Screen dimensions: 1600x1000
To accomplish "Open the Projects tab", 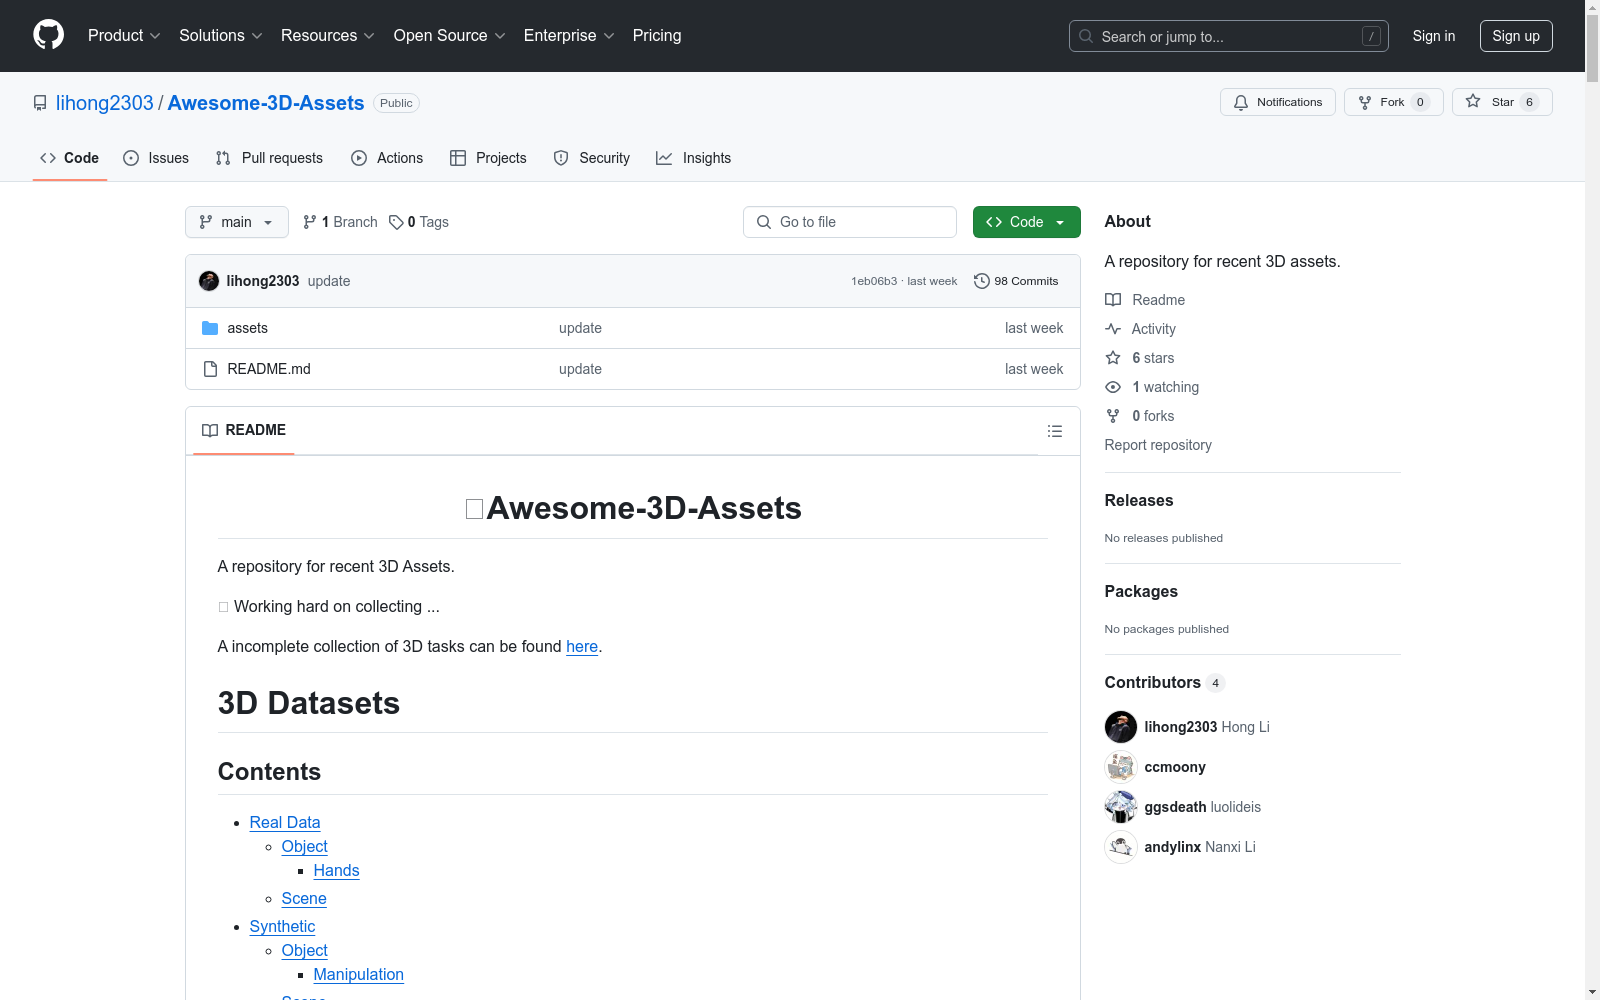I will point(488,158).
